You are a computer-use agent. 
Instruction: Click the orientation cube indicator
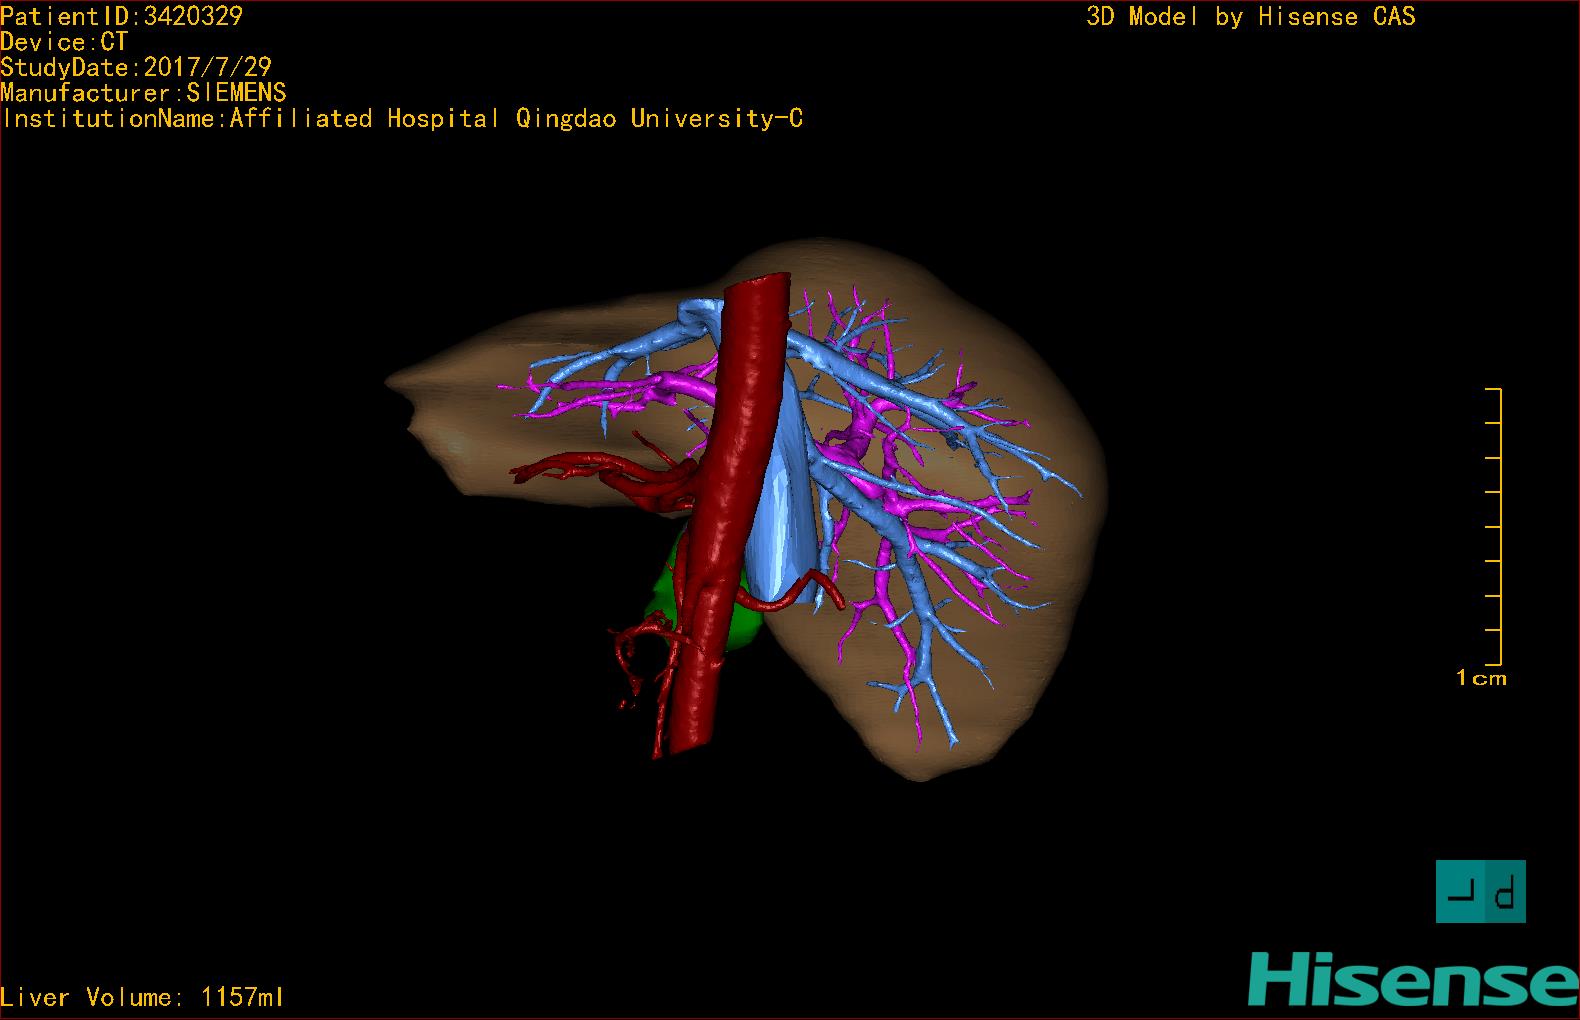(1480, 891)
